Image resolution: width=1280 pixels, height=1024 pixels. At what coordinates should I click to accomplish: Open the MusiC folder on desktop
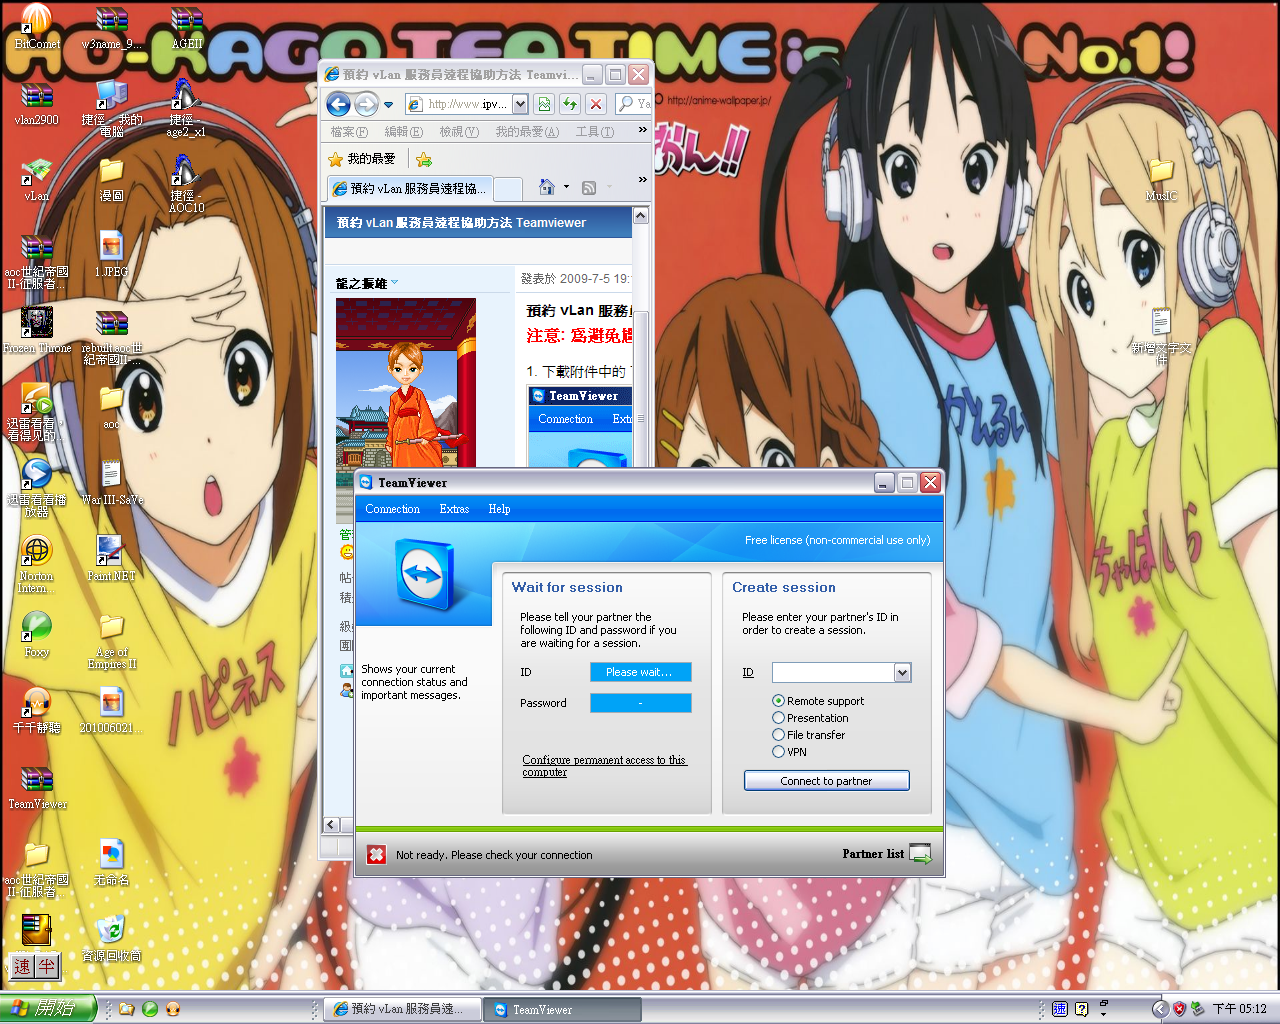coord(1161,179)
